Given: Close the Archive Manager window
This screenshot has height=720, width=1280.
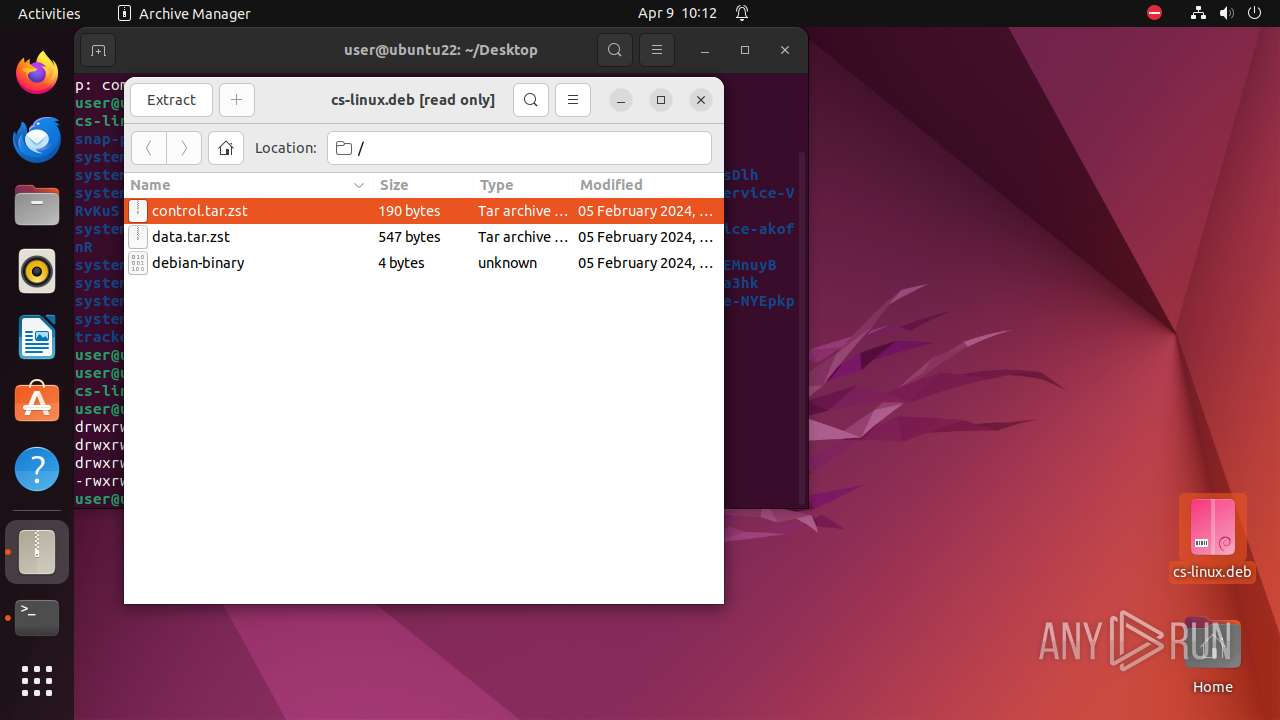Looking at the screenshot, I should (701, 100).
